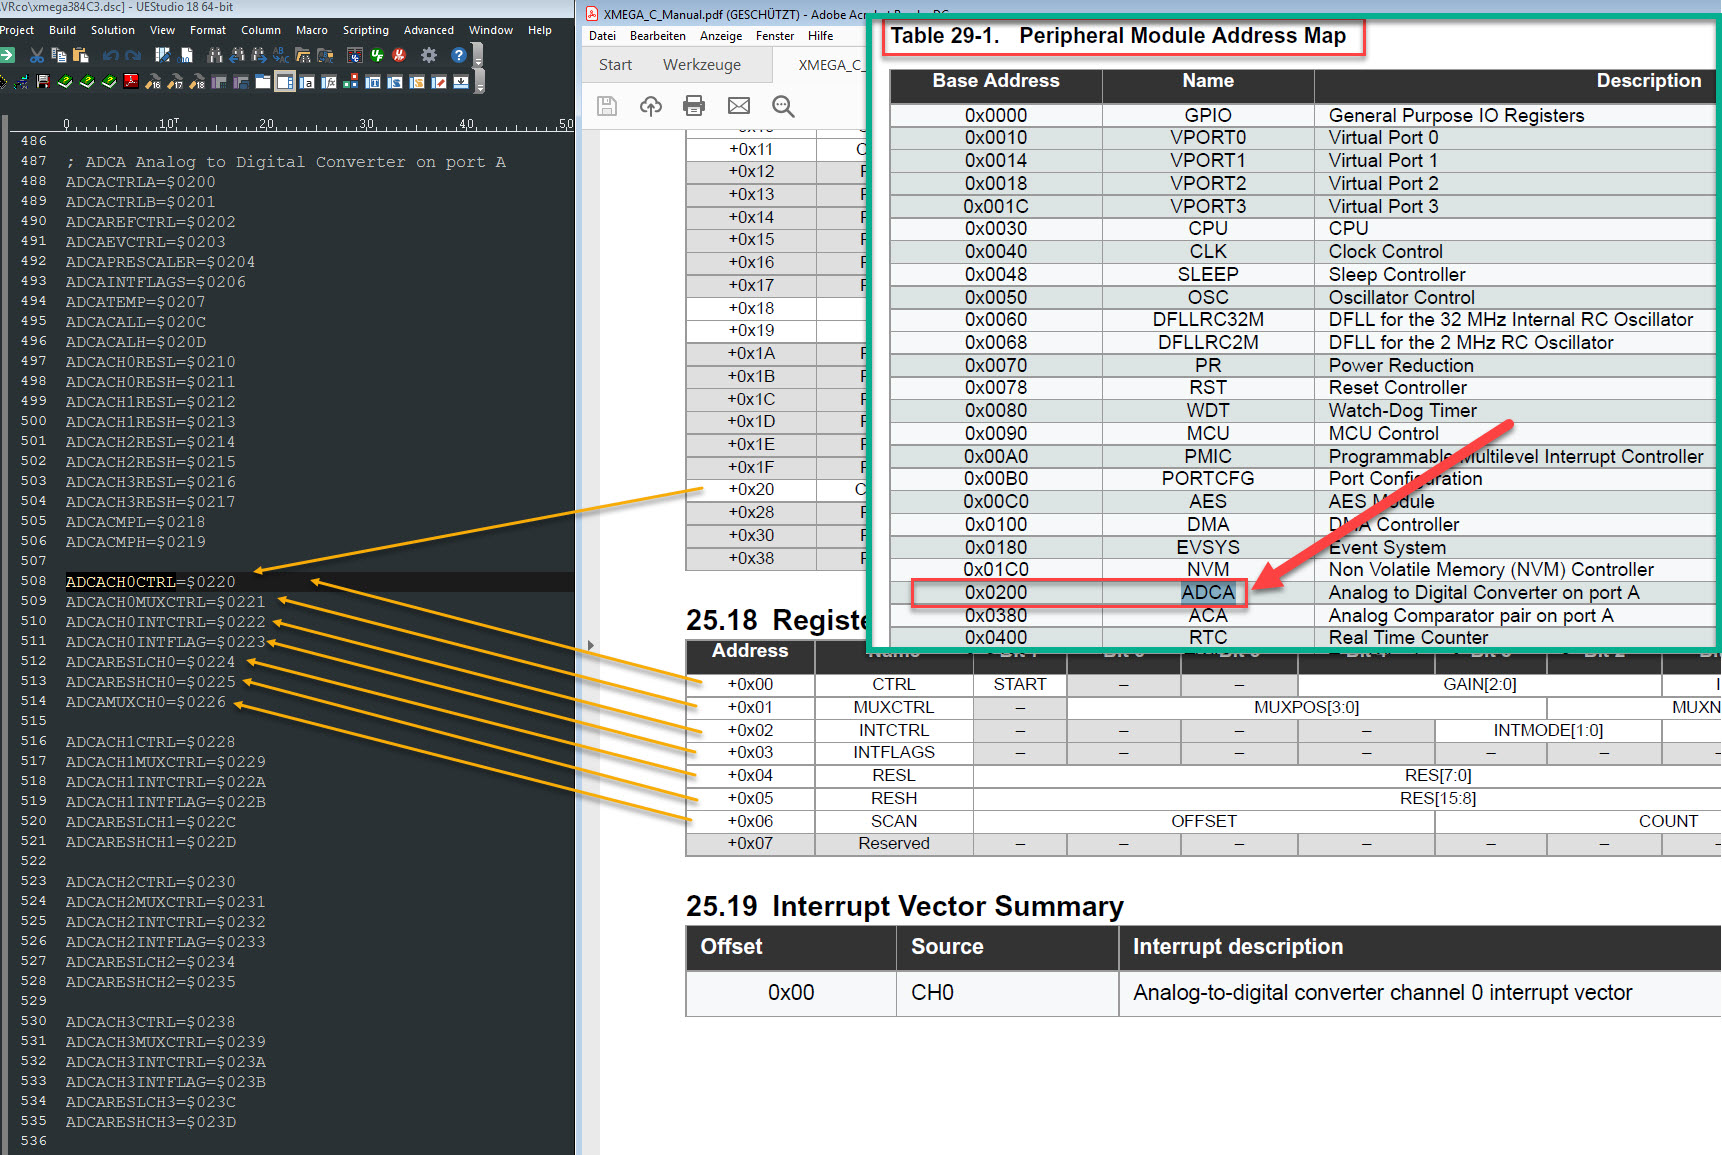Open UEStudio help question-mark icon
The width and height of the screenshot is (1722, 1155).
[x=459, y=55]
